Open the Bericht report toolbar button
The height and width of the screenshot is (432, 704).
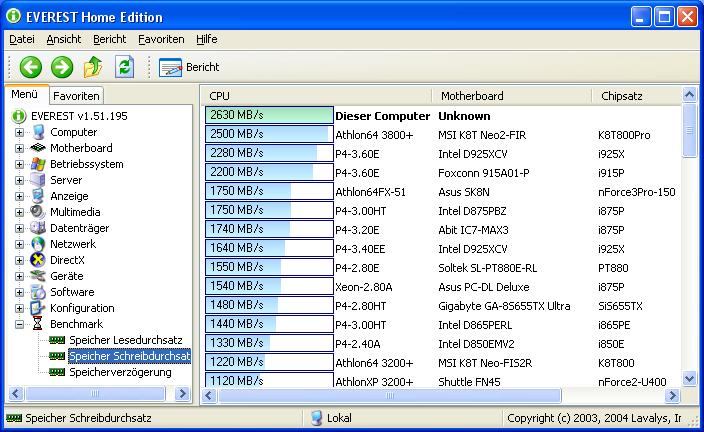pos(189,67)
